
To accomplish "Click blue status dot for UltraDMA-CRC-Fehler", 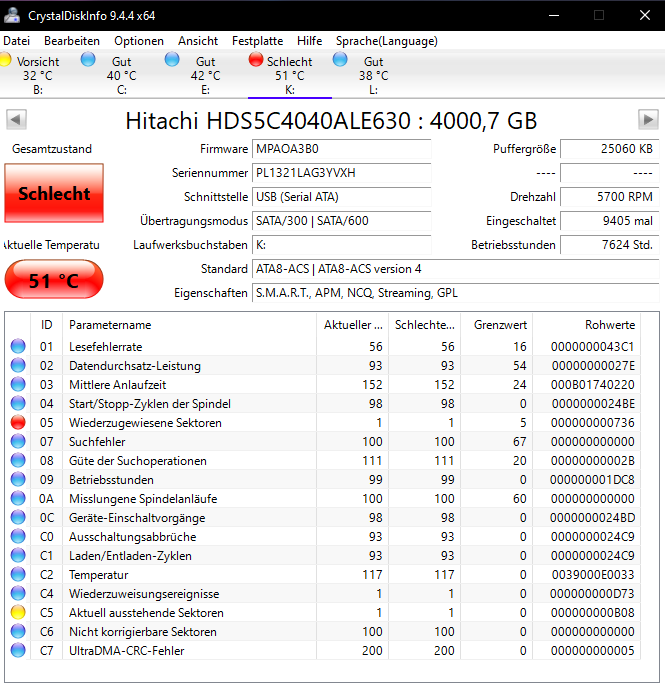I will pyautogui.click(x=18, y=650).
